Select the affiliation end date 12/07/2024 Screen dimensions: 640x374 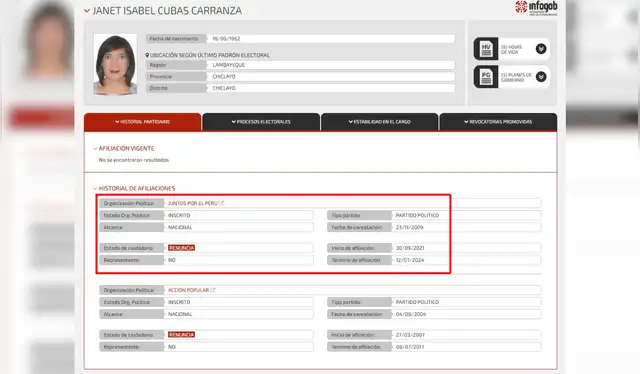410,260
